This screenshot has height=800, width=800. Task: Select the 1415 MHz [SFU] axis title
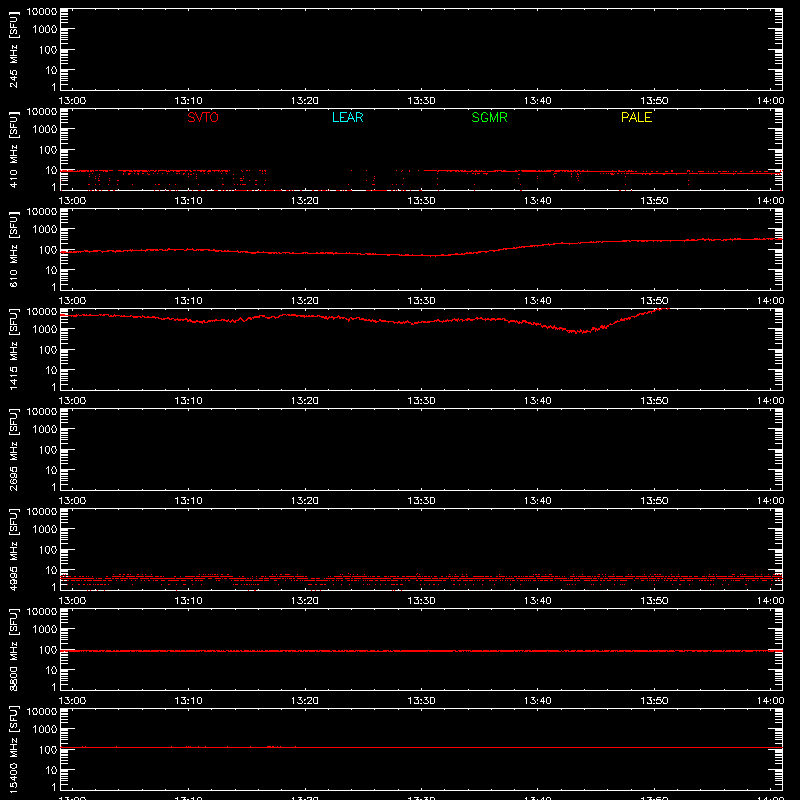13,350
